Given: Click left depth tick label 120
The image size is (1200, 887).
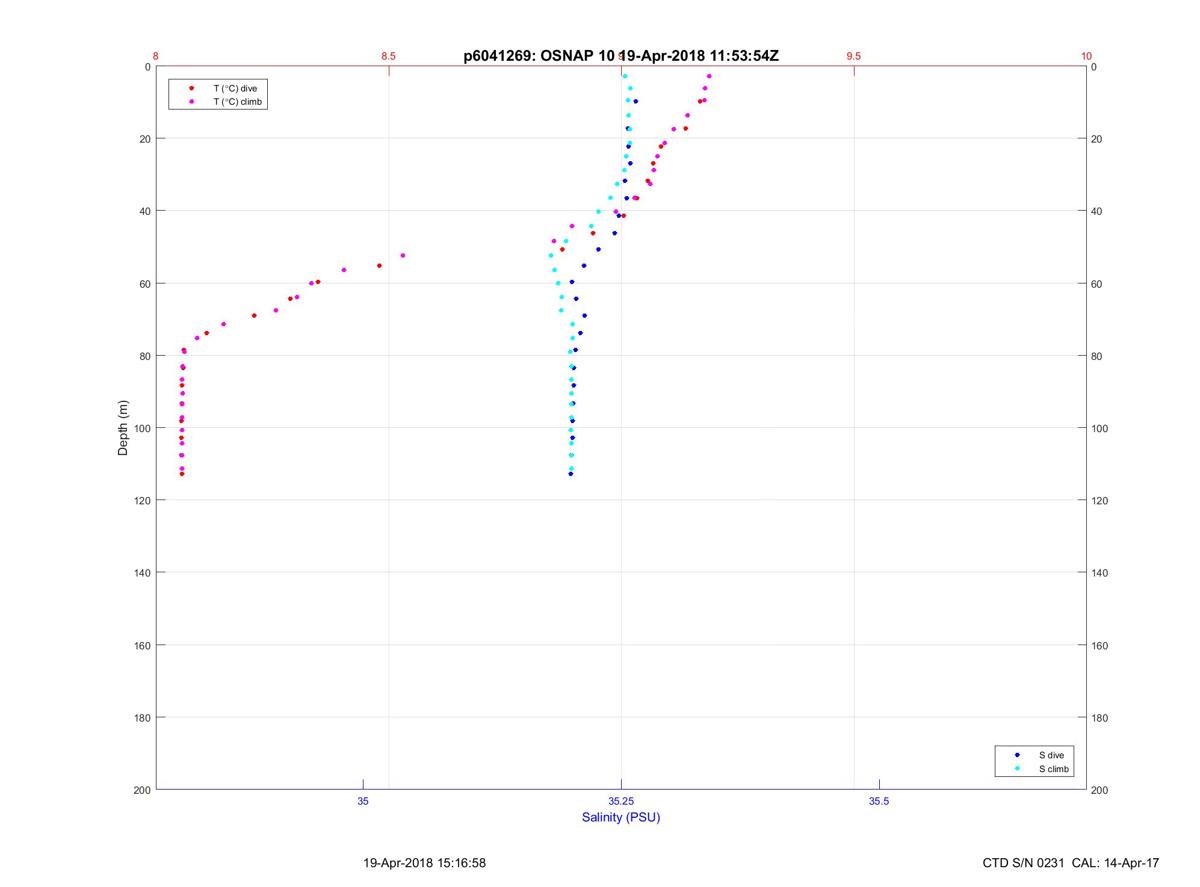Looking at the screenshot, I should pos(141,501).
